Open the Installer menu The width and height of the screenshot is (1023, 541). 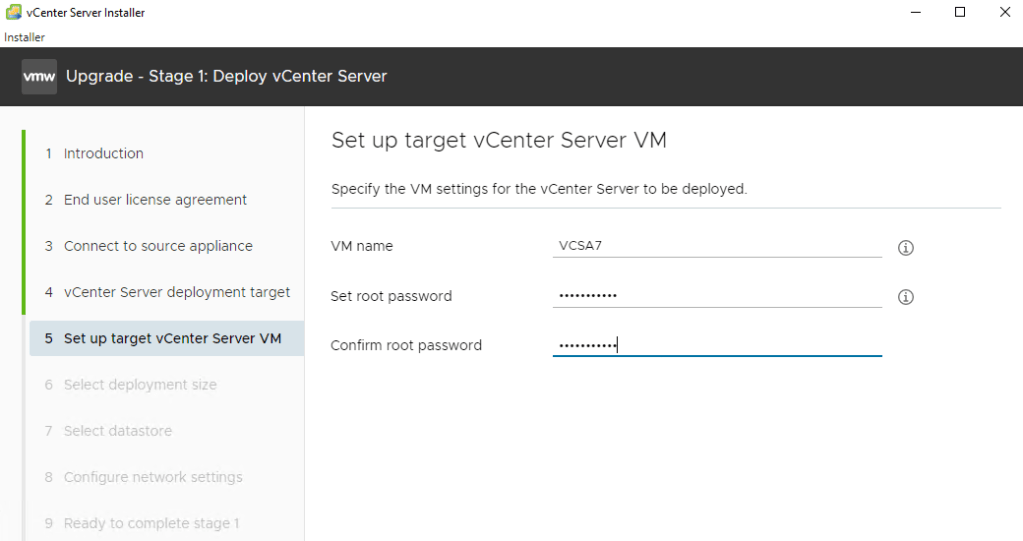[x=24, y=37]
